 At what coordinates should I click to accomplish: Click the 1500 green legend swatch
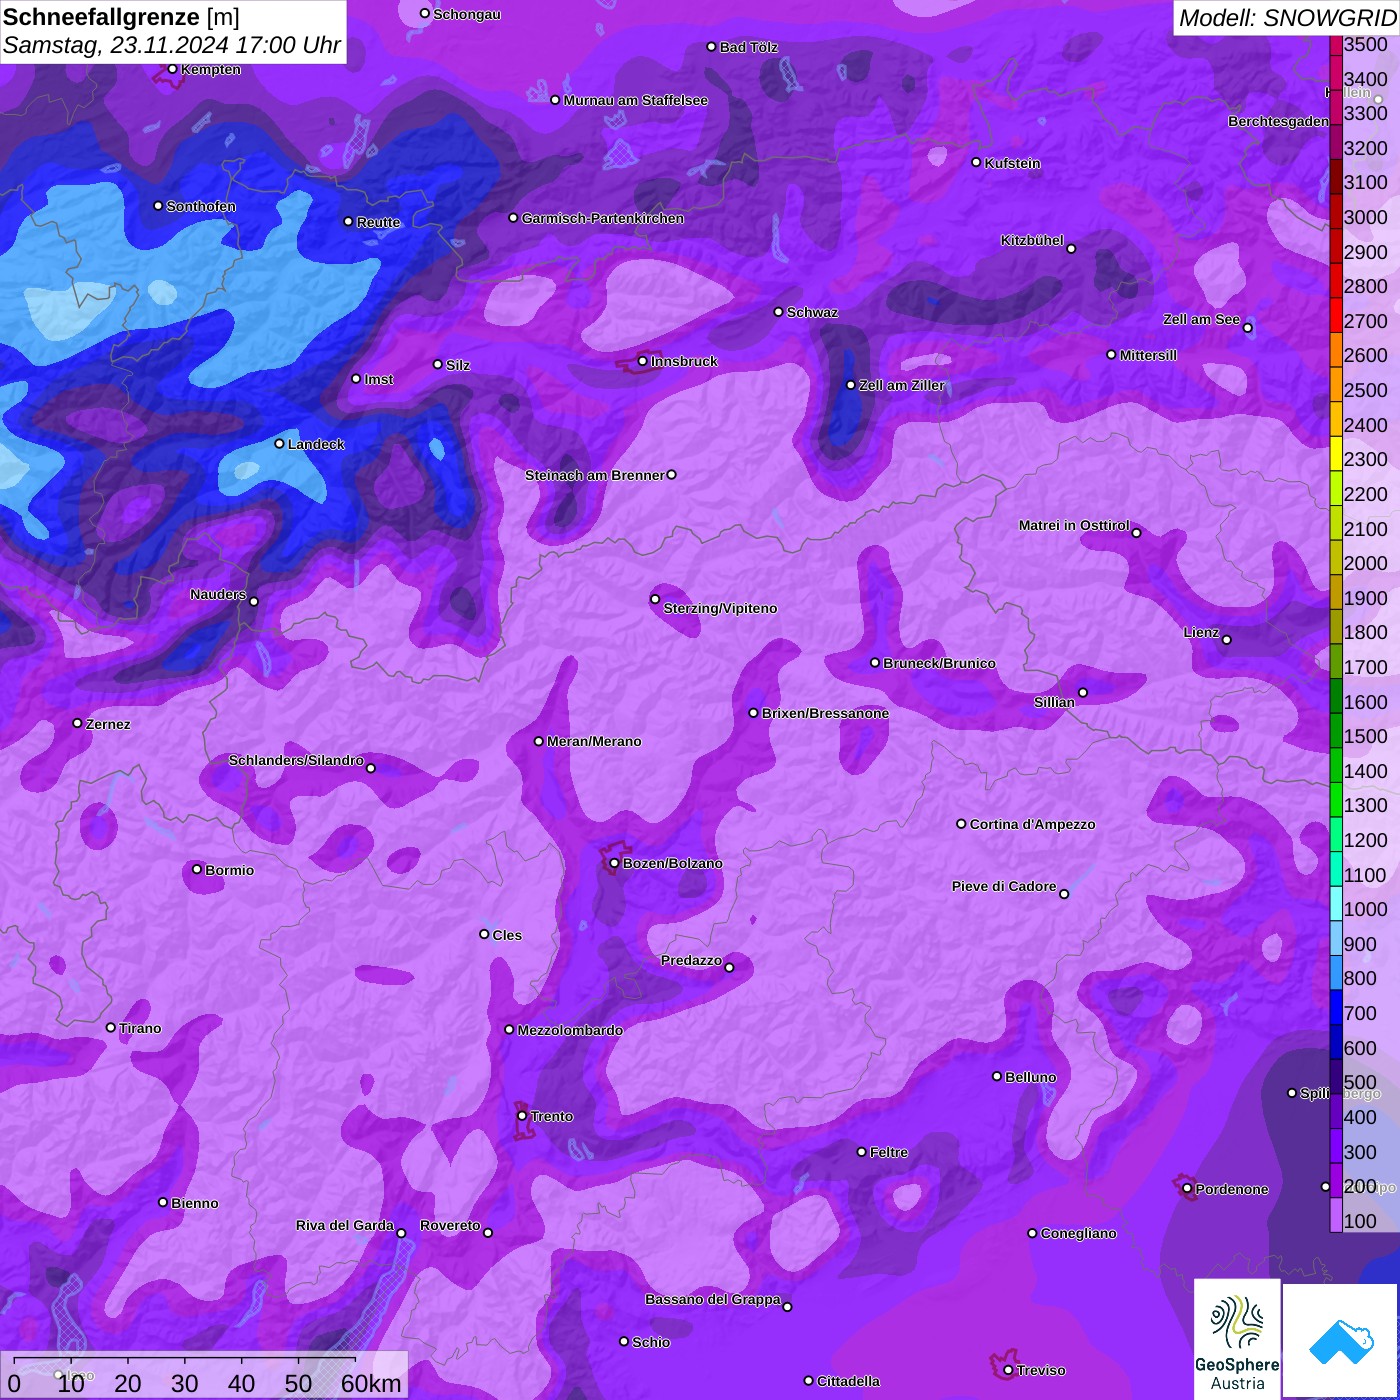pos(1336,731)
